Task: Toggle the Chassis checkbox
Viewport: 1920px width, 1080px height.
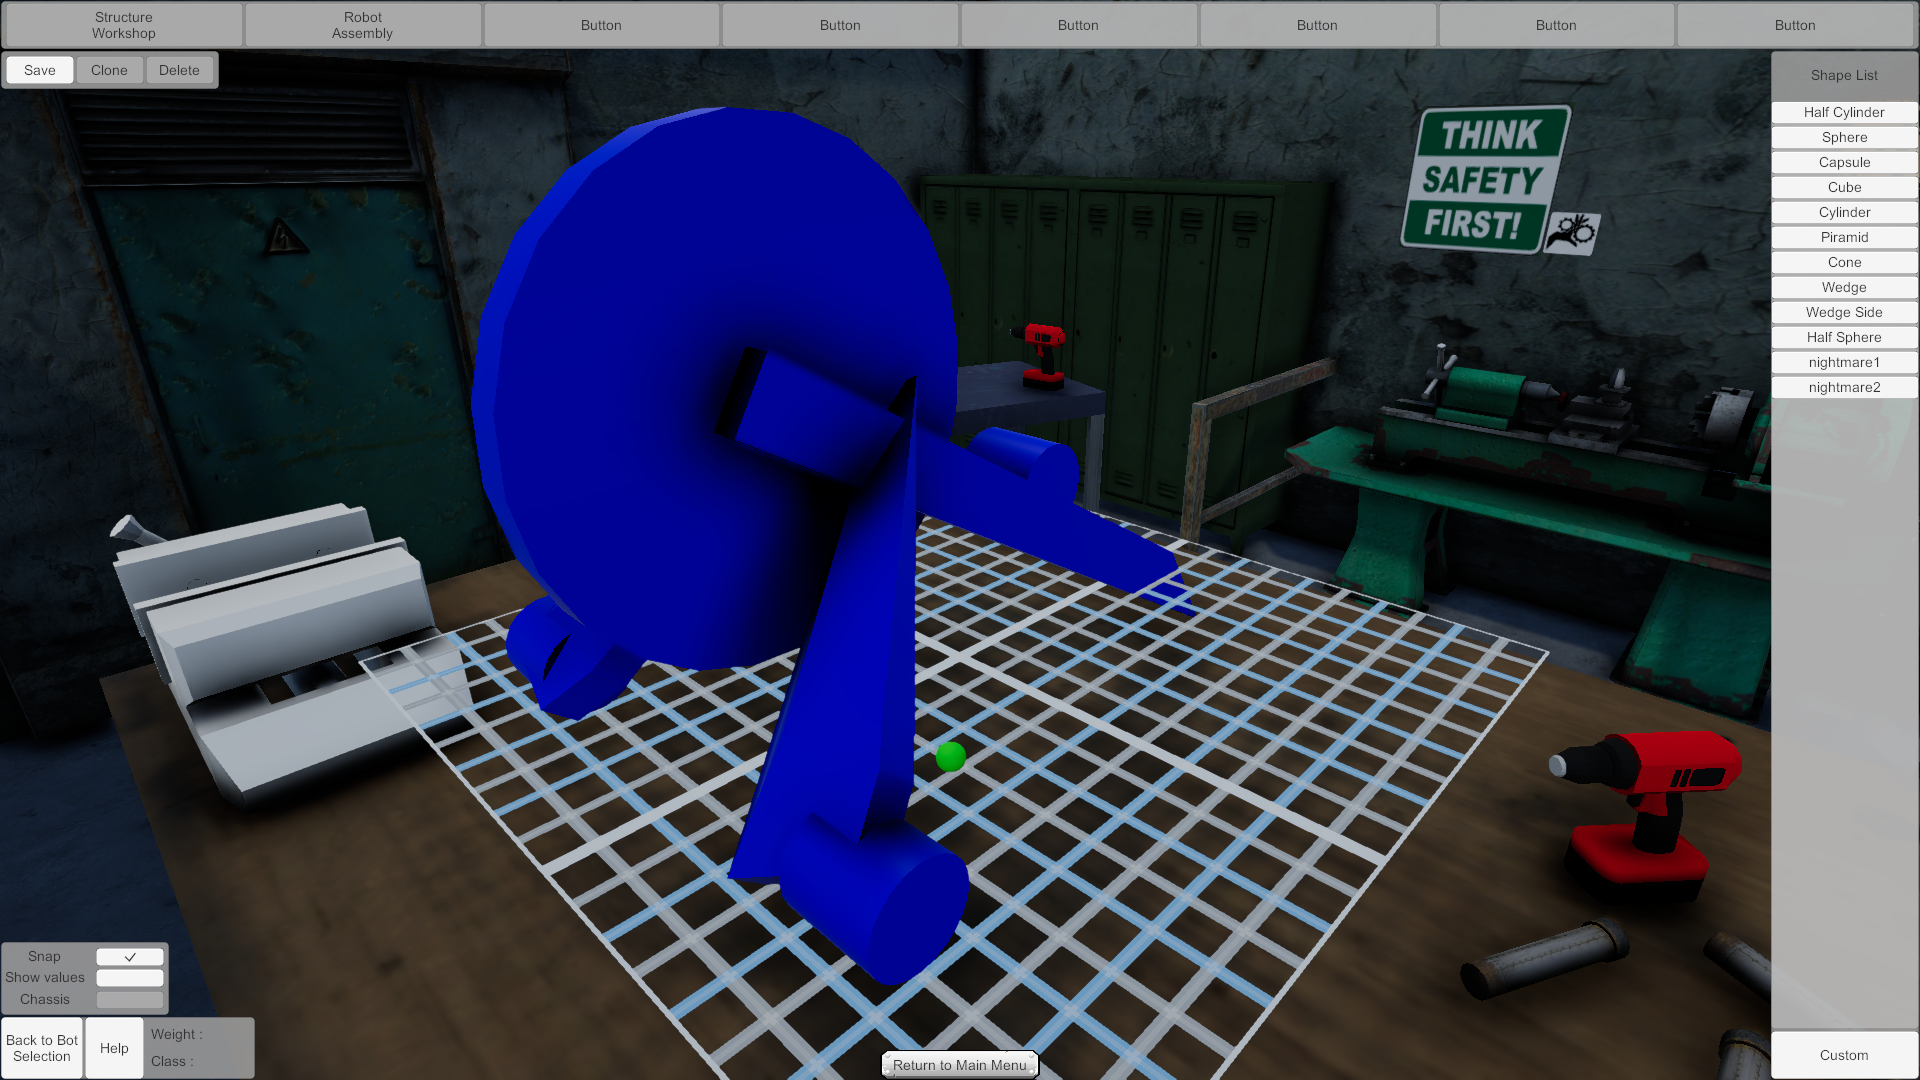Action: [130, 1000]
